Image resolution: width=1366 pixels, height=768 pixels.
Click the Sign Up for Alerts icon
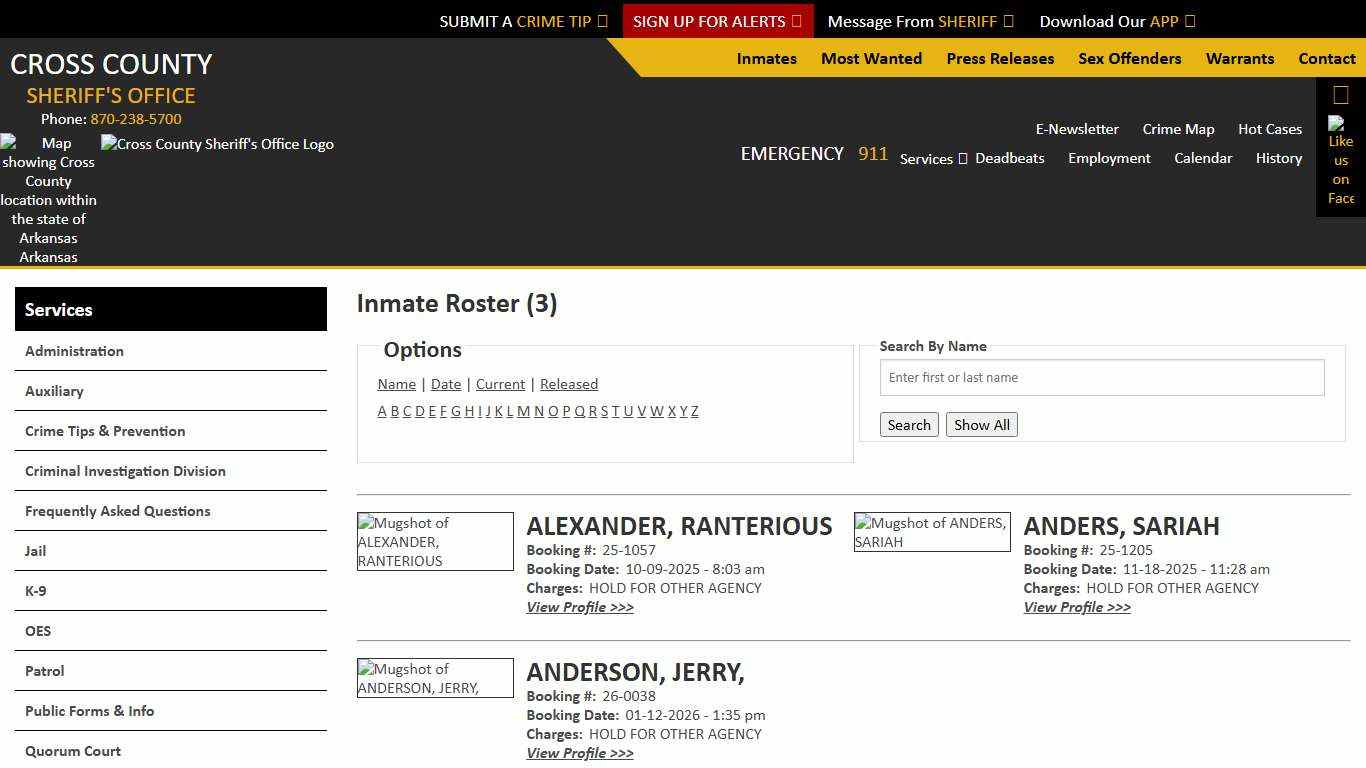point(798,20)
